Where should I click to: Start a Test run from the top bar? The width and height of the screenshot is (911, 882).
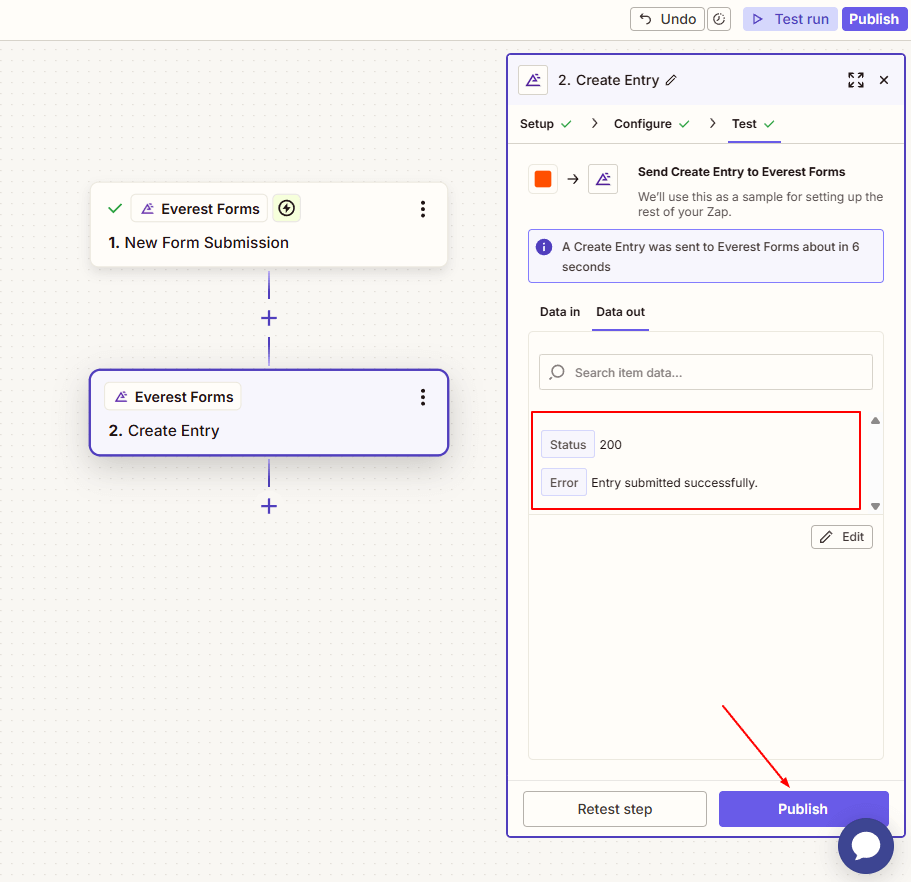point(790,19)
